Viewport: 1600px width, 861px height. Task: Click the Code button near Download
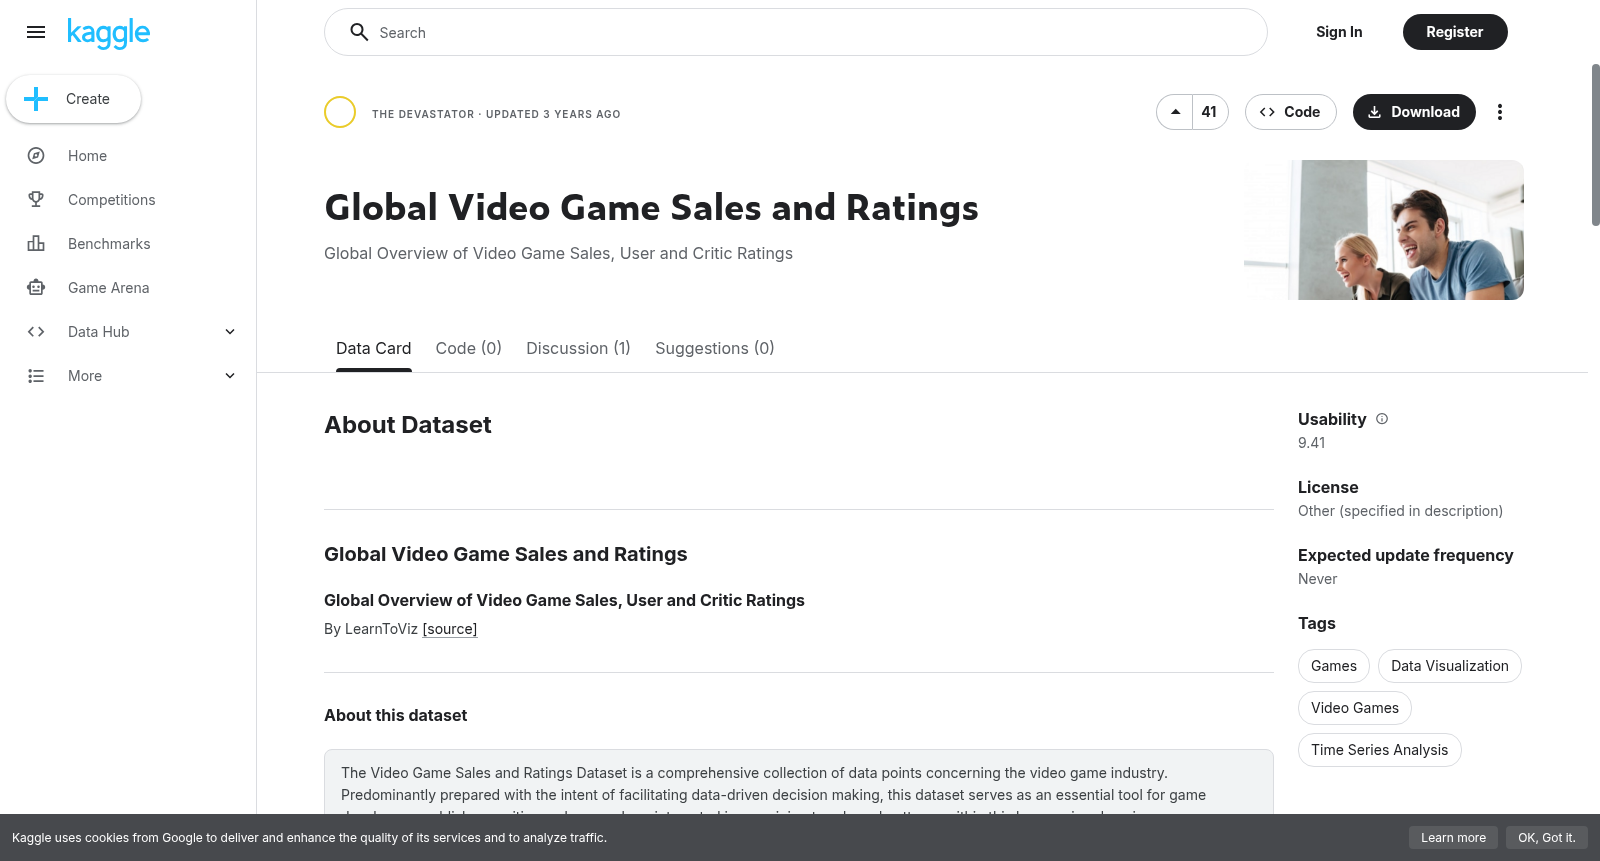(x=1290, y=112)
